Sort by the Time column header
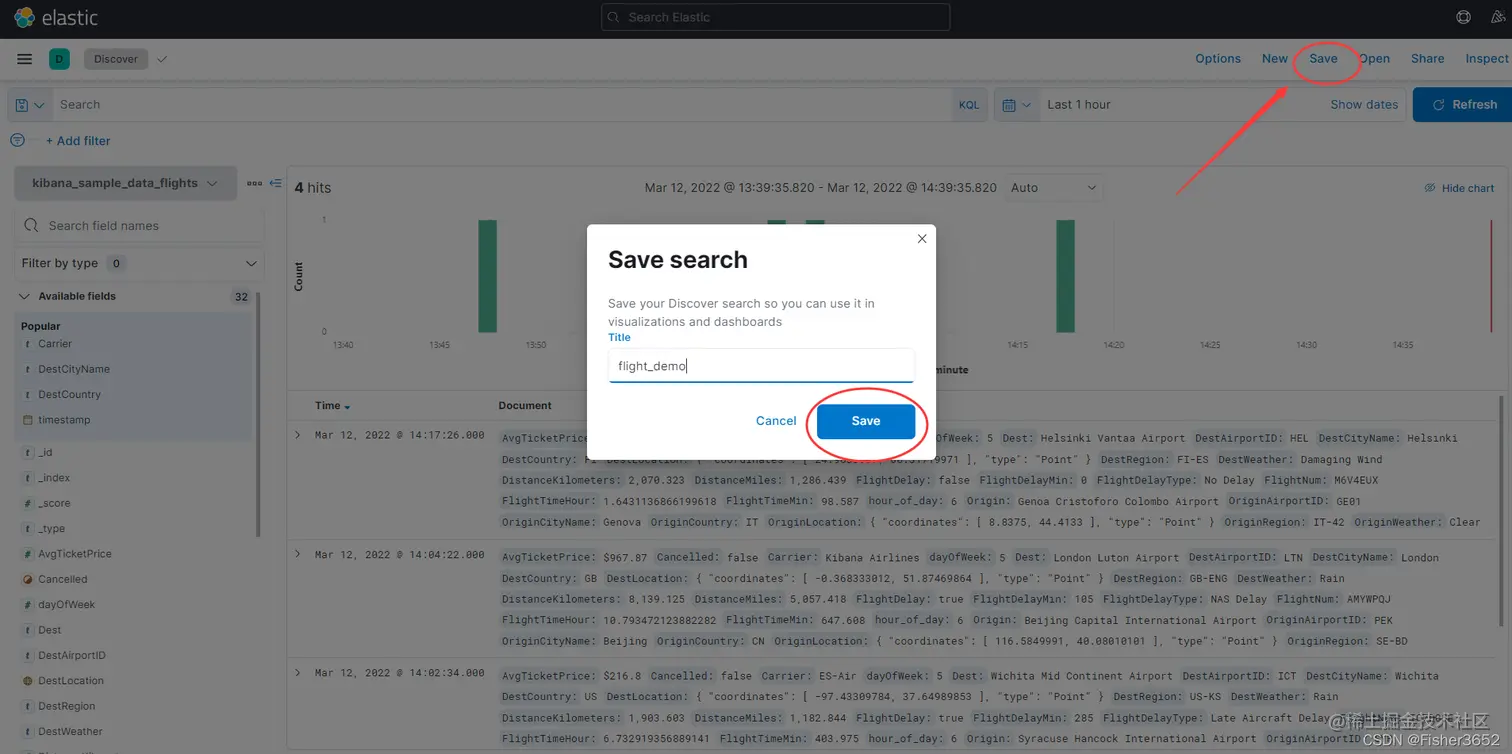The image size is (1512, 754). point(333,406)
